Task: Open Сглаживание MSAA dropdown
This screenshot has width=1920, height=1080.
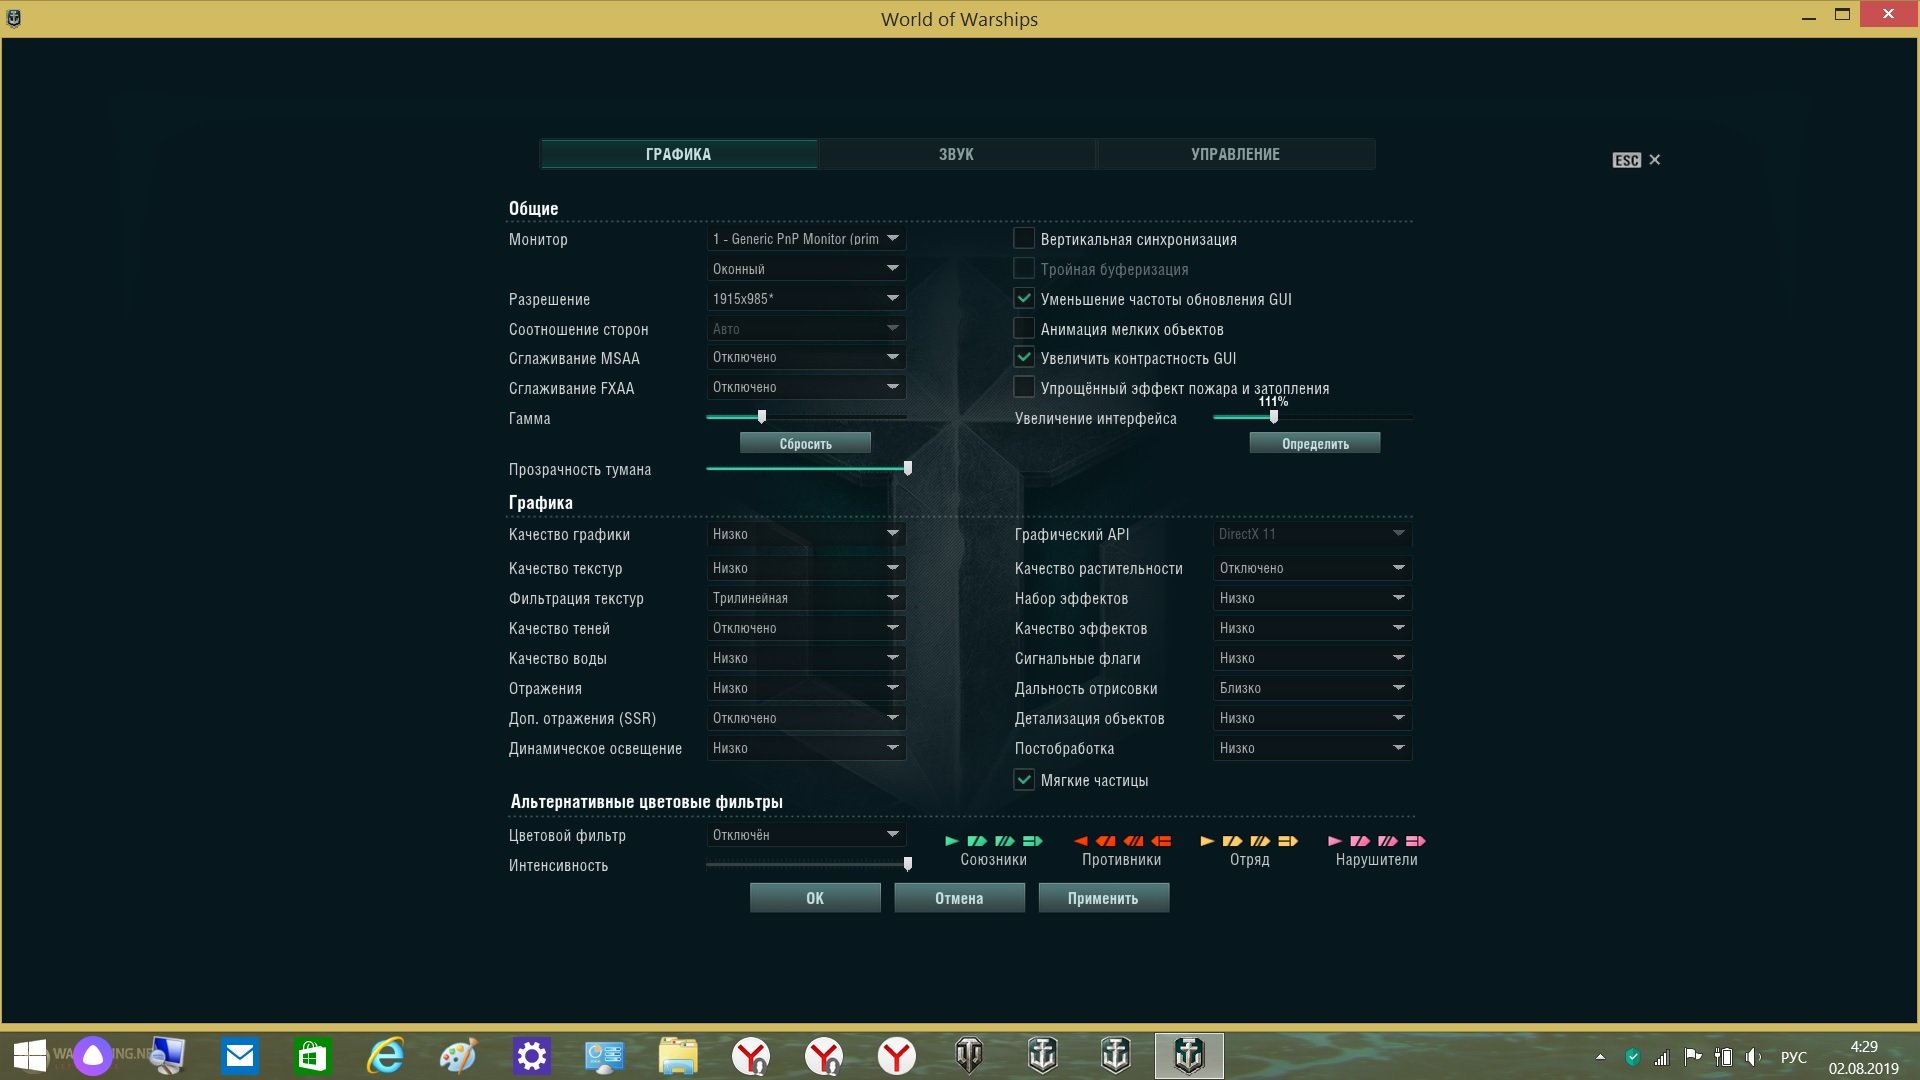Action: [806, 358]
